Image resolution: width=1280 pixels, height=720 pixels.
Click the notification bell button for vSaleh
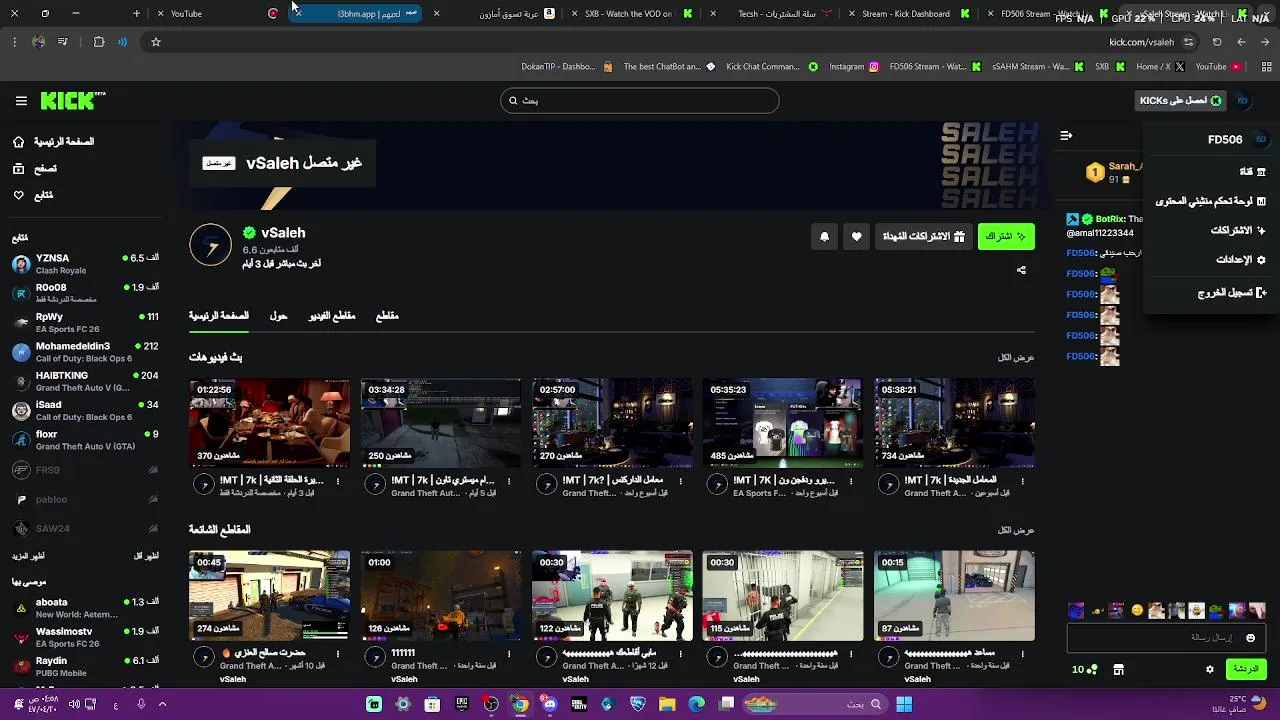(x=824, y=236)
